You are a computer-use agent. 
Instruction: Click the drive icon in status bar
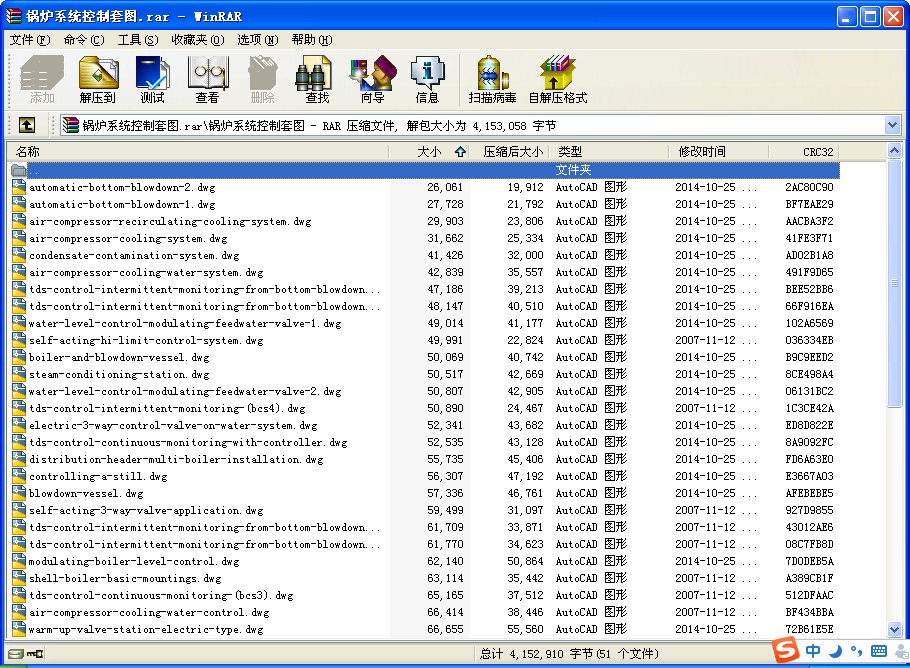[16, 654]
